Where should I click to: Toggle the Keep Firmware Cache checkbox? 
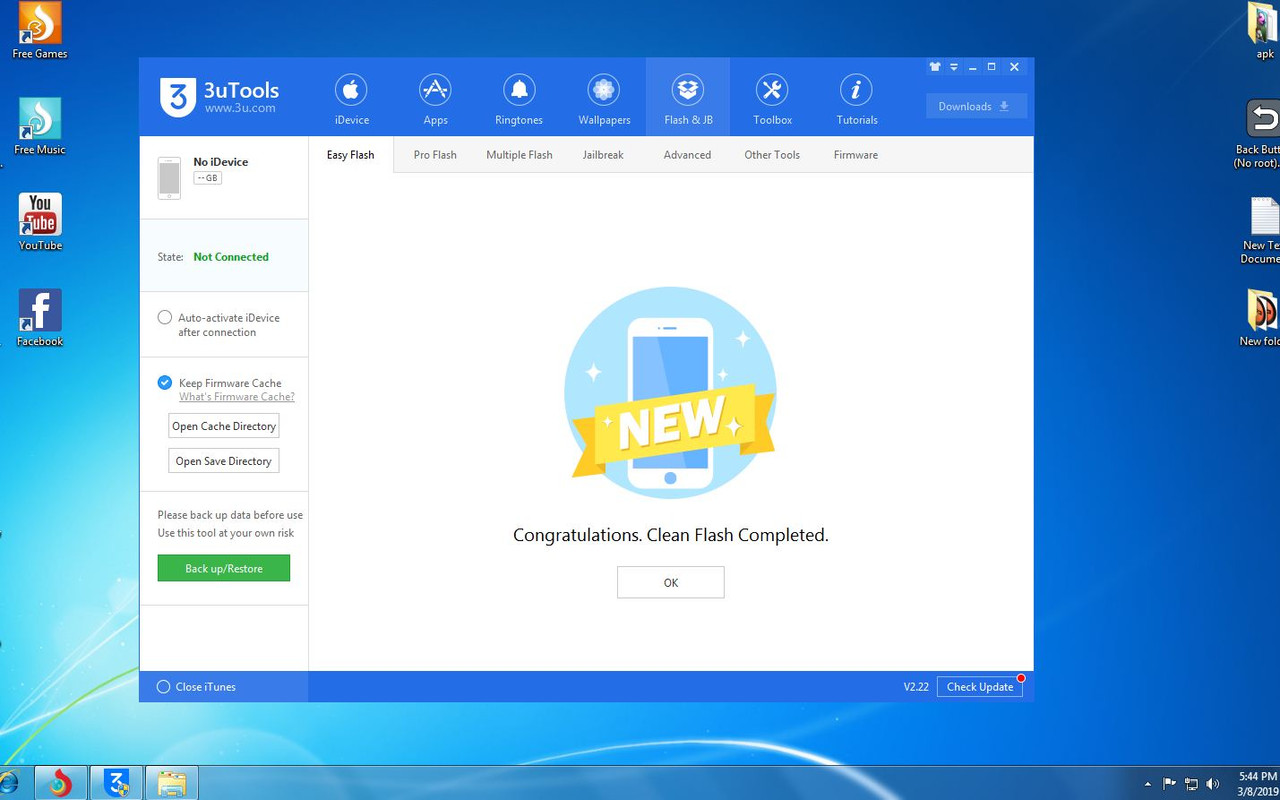pyautogui.click(x=165, y=383)
